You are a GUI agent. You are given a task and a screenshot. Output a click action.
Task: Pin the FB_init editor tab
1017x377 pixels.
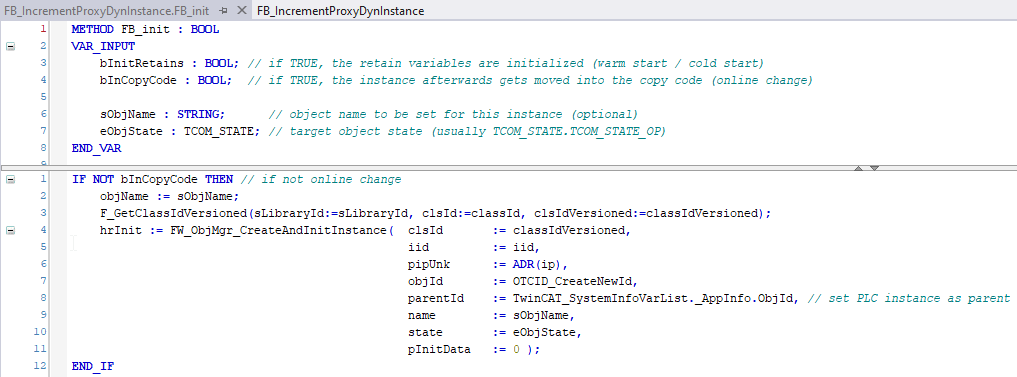click(x=223, y=11)
